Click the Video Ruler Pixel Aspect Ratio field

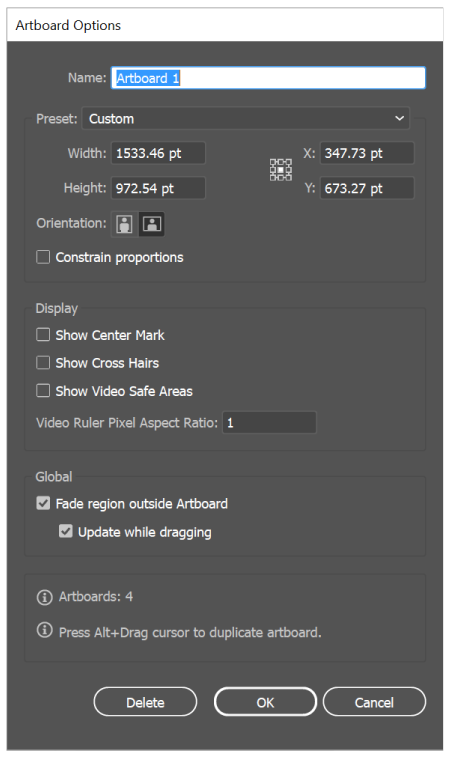(269, 423)
